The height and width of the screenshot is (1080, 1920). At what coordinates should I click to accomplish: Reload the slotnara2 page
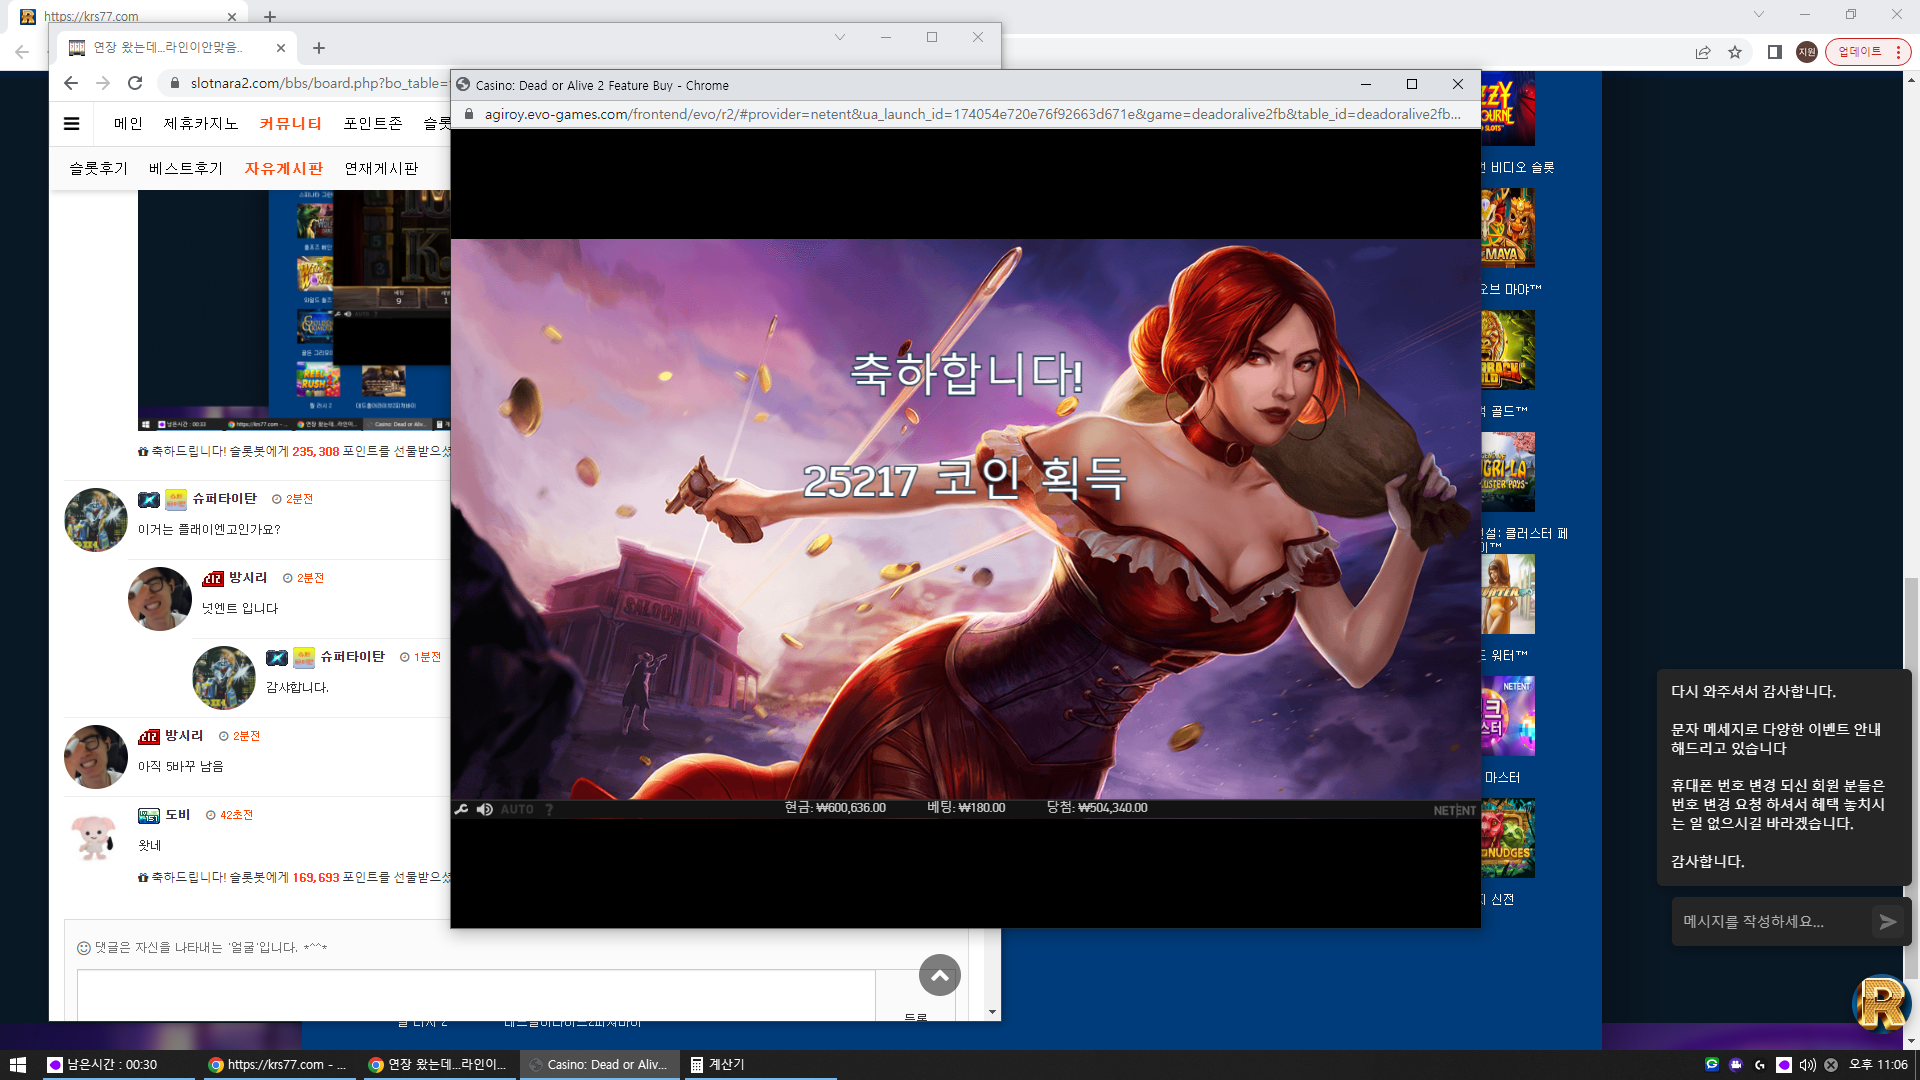point(135,83)
